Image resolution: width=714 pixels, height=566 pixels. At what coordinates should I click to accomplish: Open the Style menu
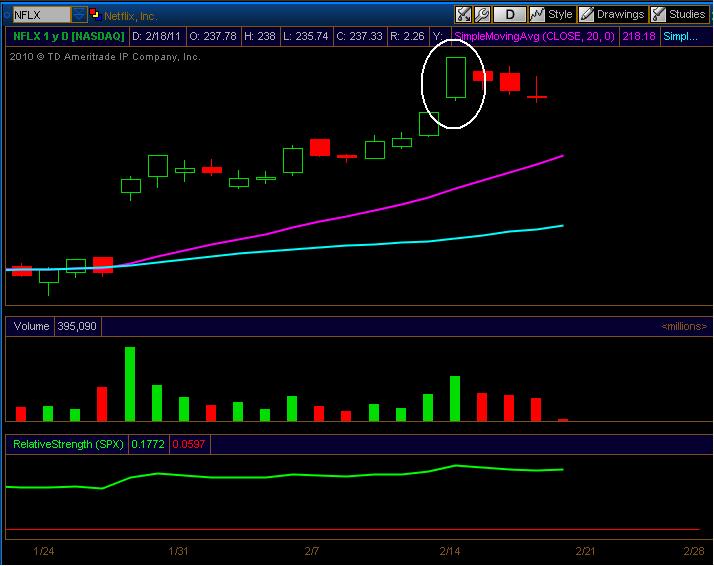[x=551, y=15]
